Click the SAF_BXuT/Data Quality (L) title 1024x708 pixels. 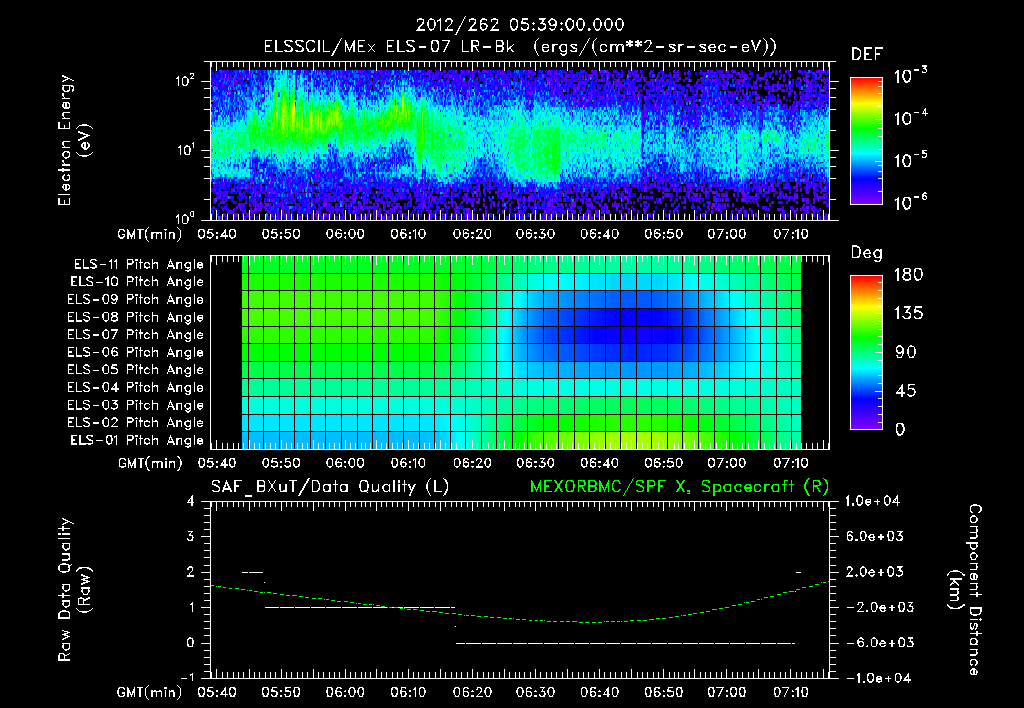[330, 487]
